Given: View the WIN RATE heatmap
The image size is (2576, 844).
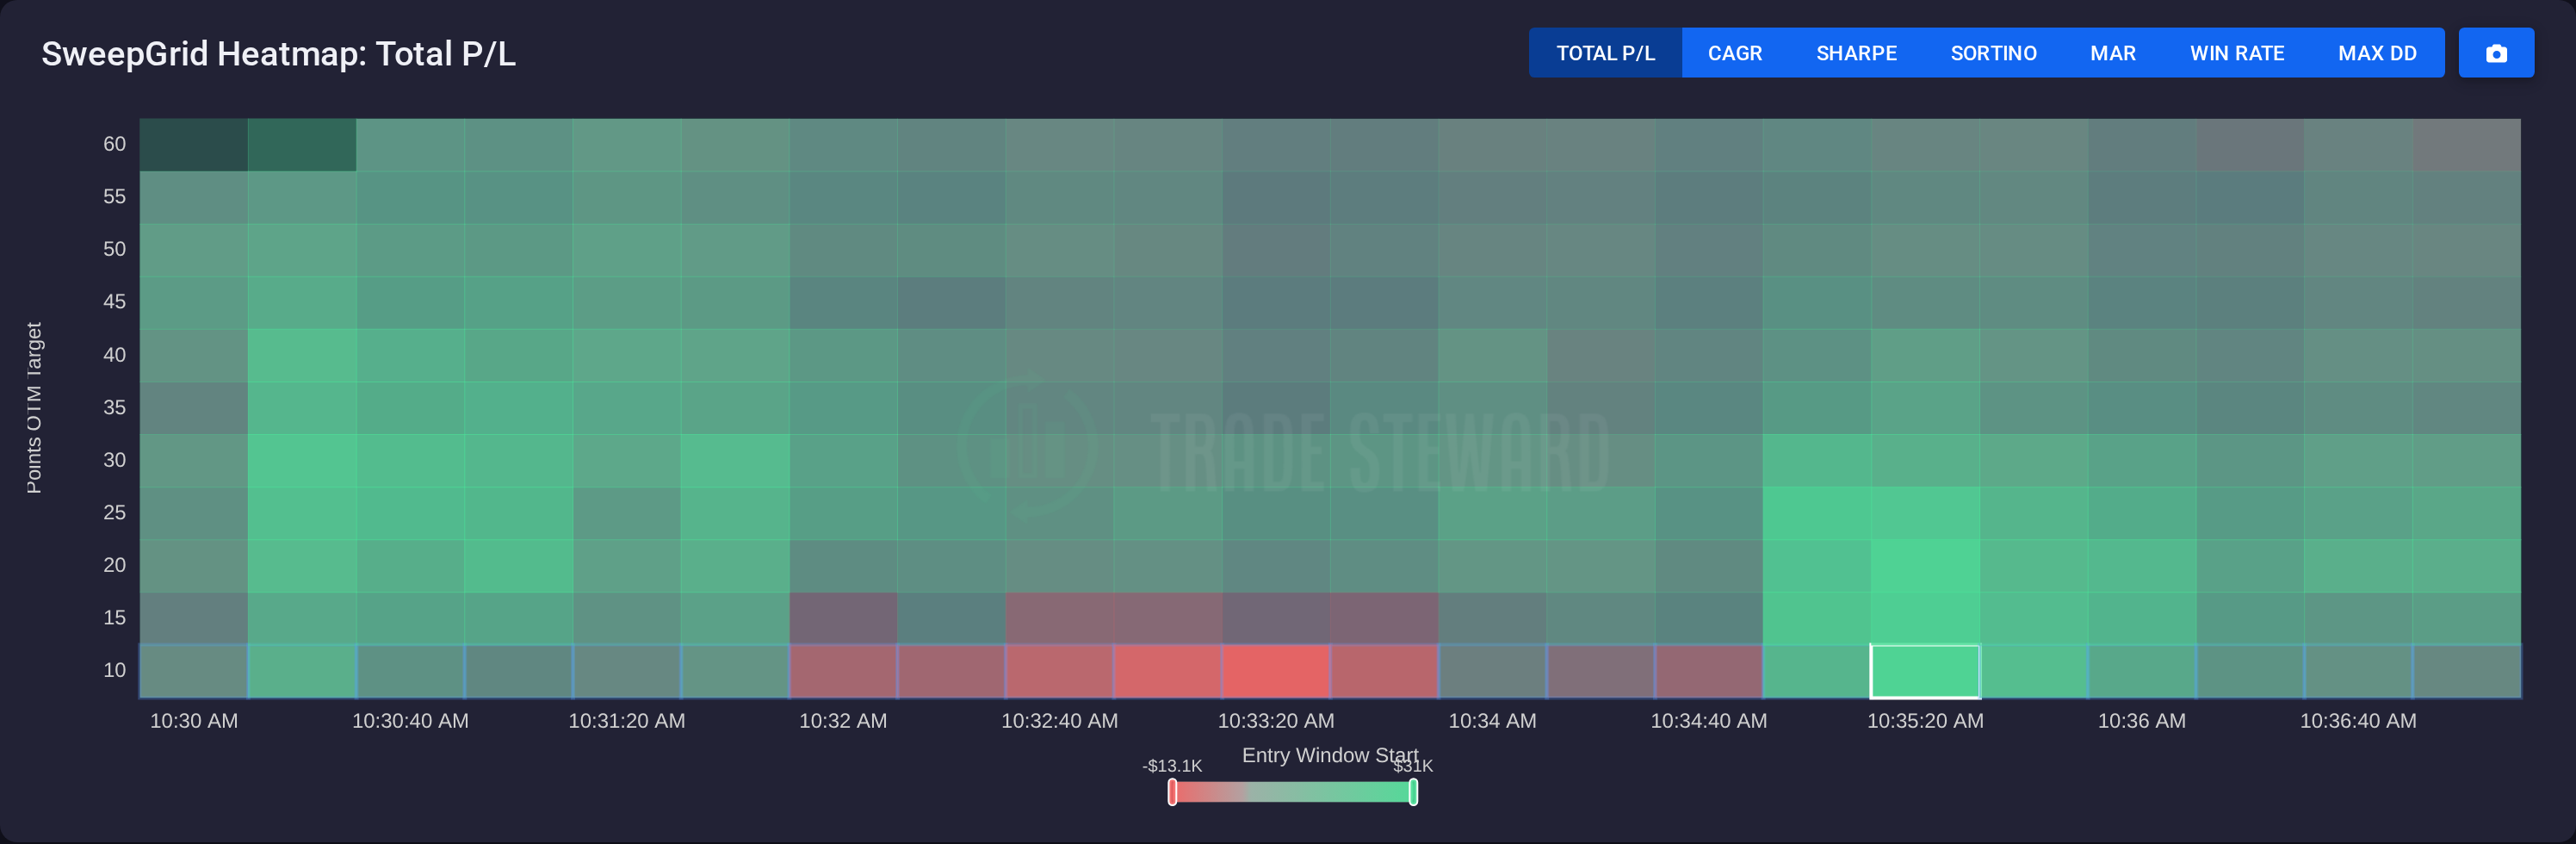Looking at the screenshot, I should pos(2237,53).
